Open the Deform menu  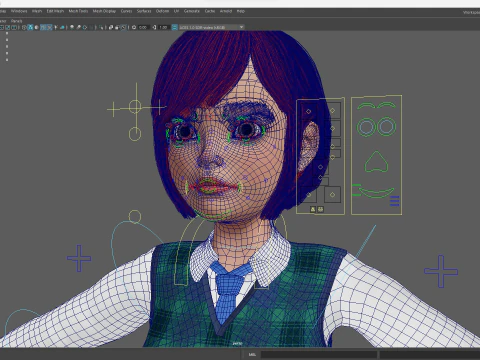[x=162, y=11]
